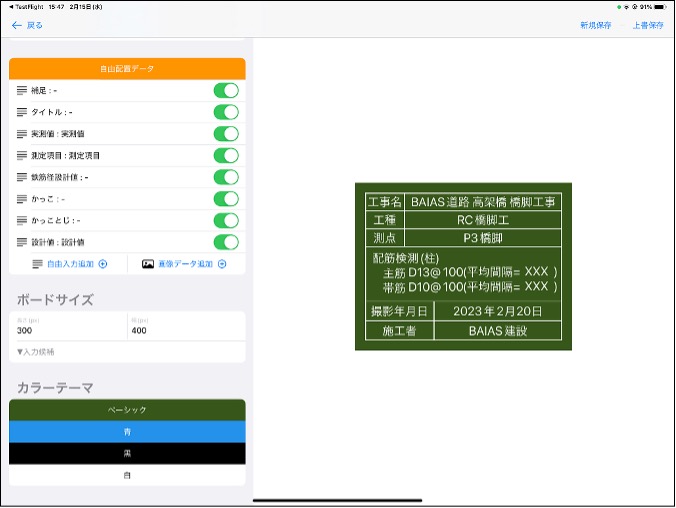Click plus circle icon after 画像データ追加

click(222, 264)
